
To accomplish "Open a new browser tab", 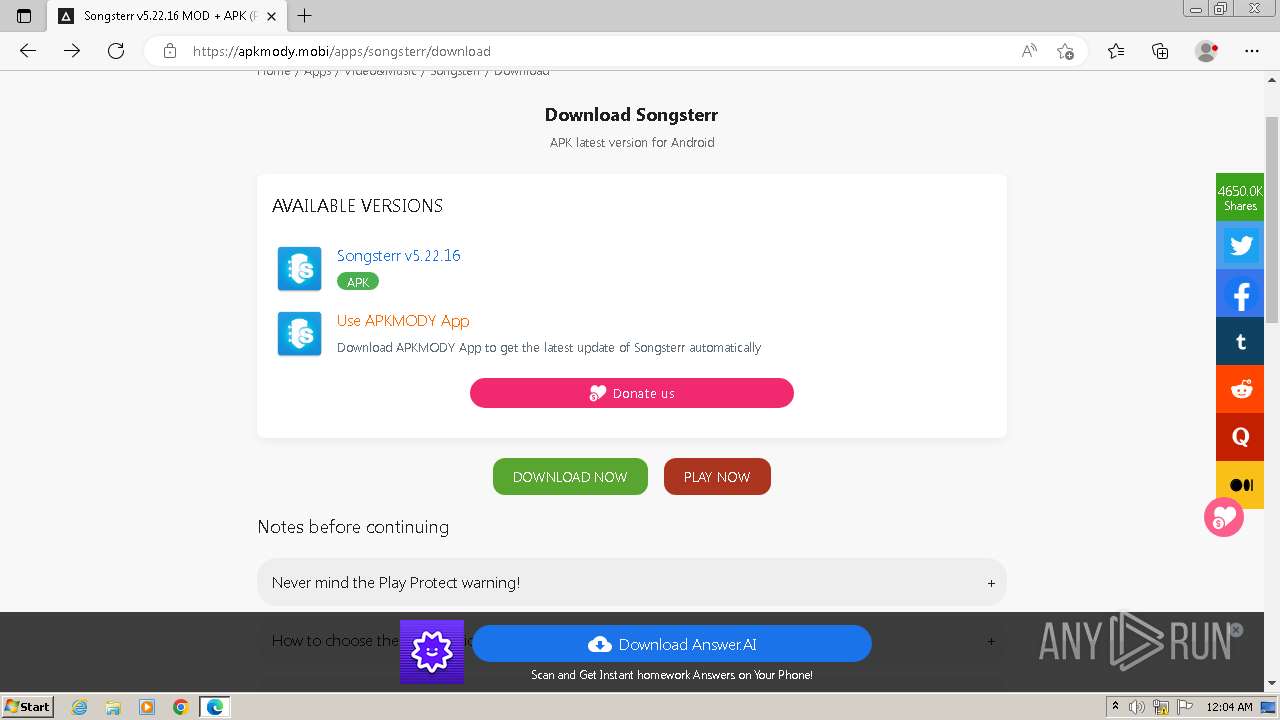I will click(x=305, y=16).
